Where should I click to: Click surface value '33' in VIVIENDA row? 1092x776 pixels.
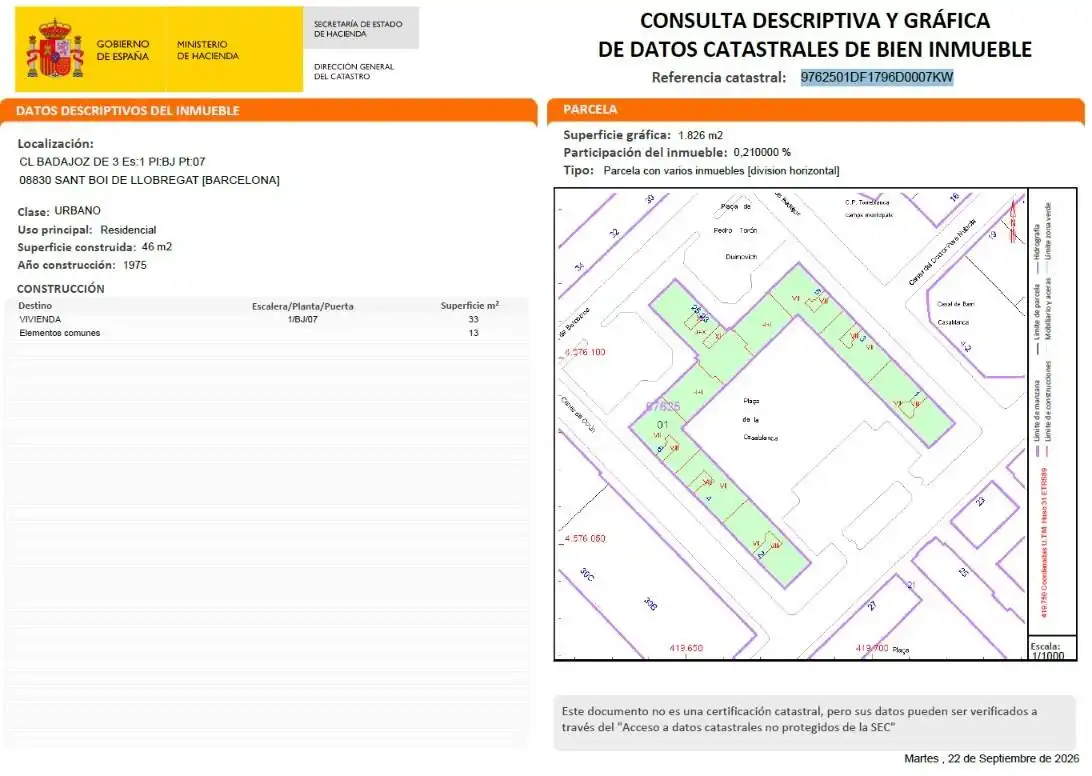(x=474, y=319)
